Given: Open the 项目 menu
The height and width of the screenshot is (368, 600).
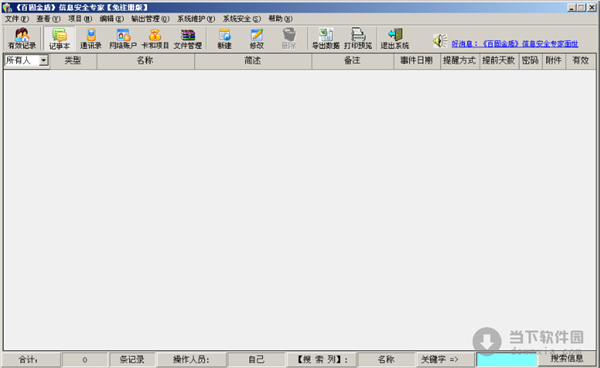Looking at the screenshot, I should (x=80, y=19).
